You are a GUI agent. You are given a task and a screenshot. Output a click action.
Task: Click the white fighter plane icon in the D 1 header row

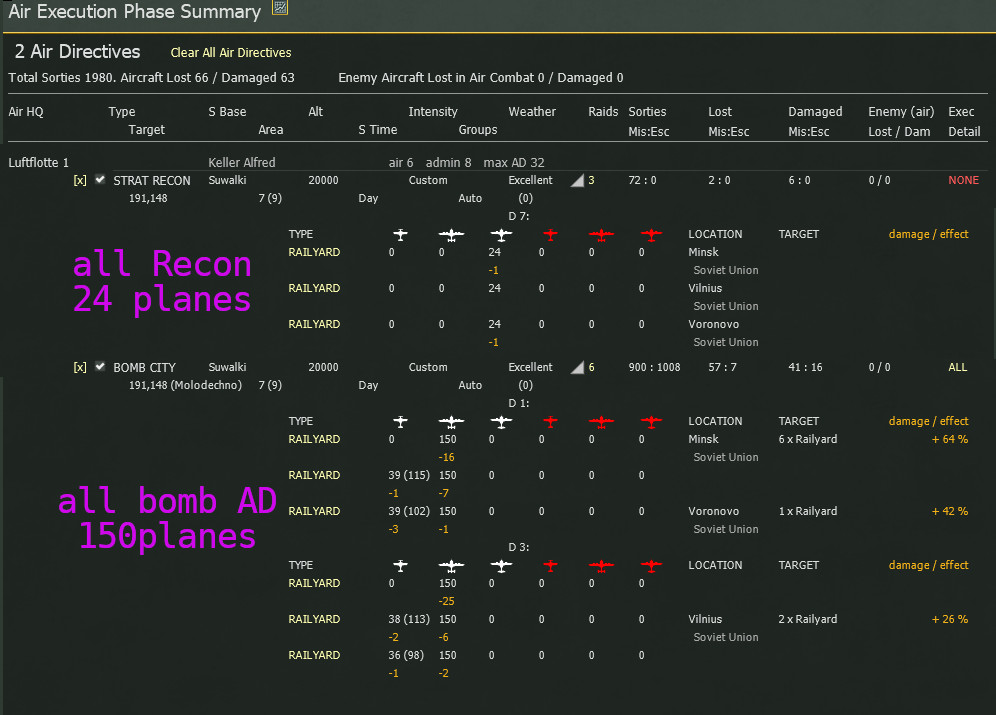pyautogui.click(x=400, y=422)
